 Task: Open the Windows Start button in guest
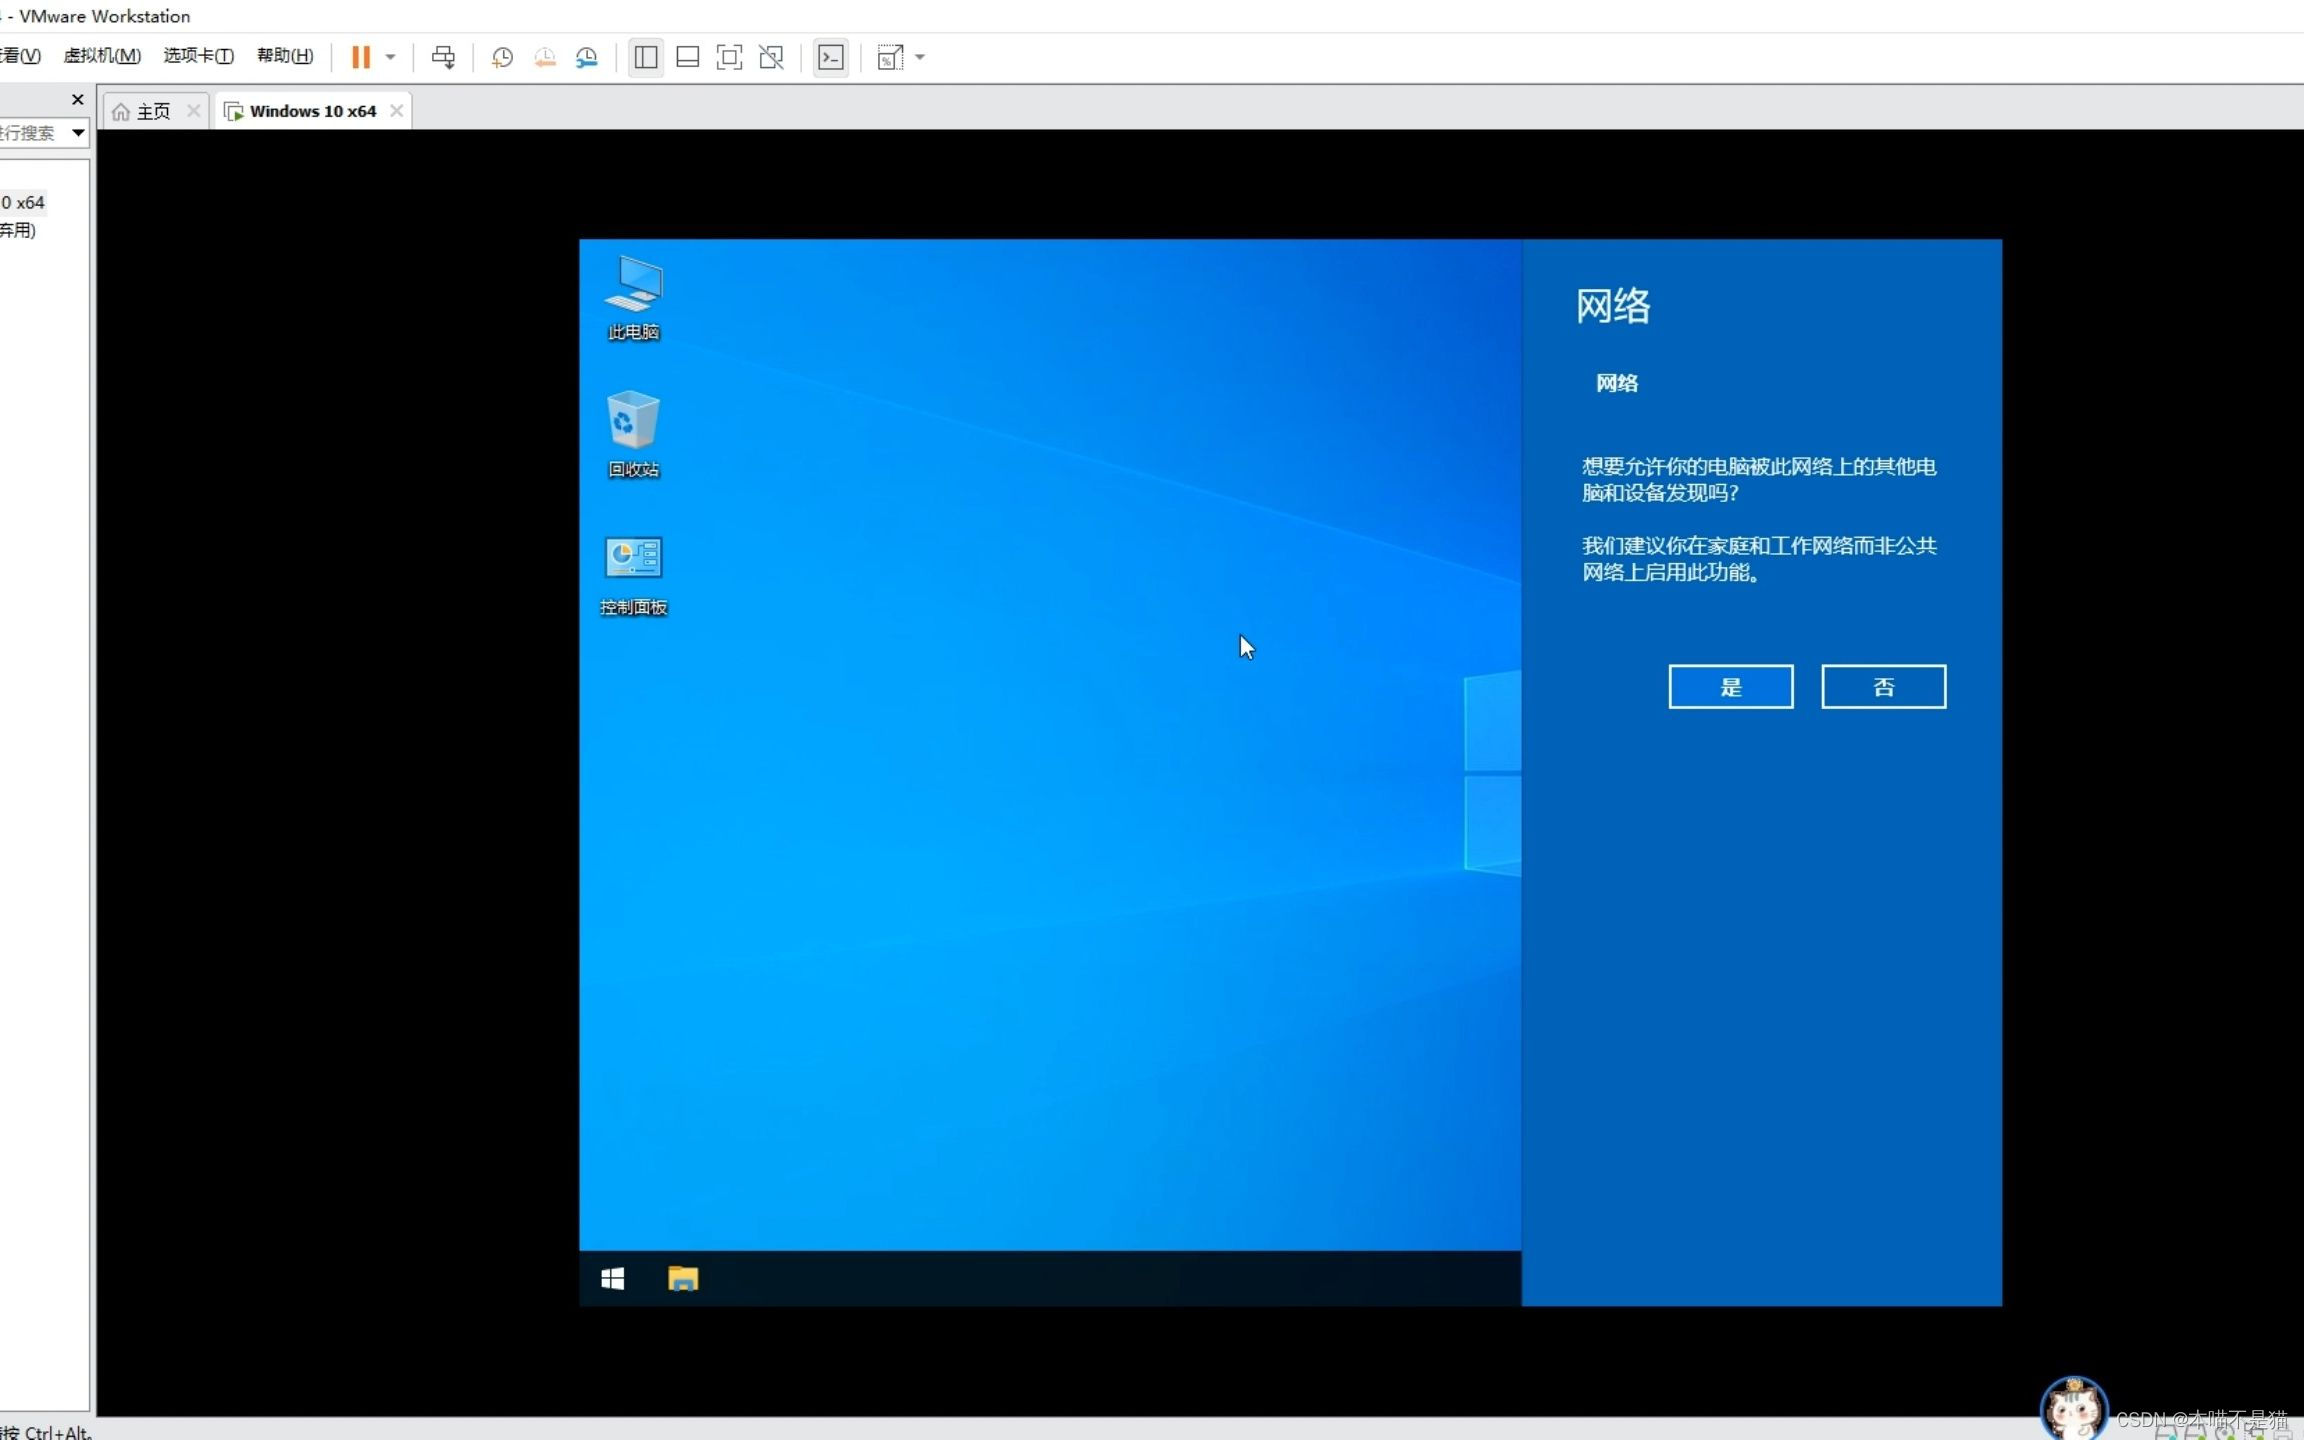(613, 1279)
